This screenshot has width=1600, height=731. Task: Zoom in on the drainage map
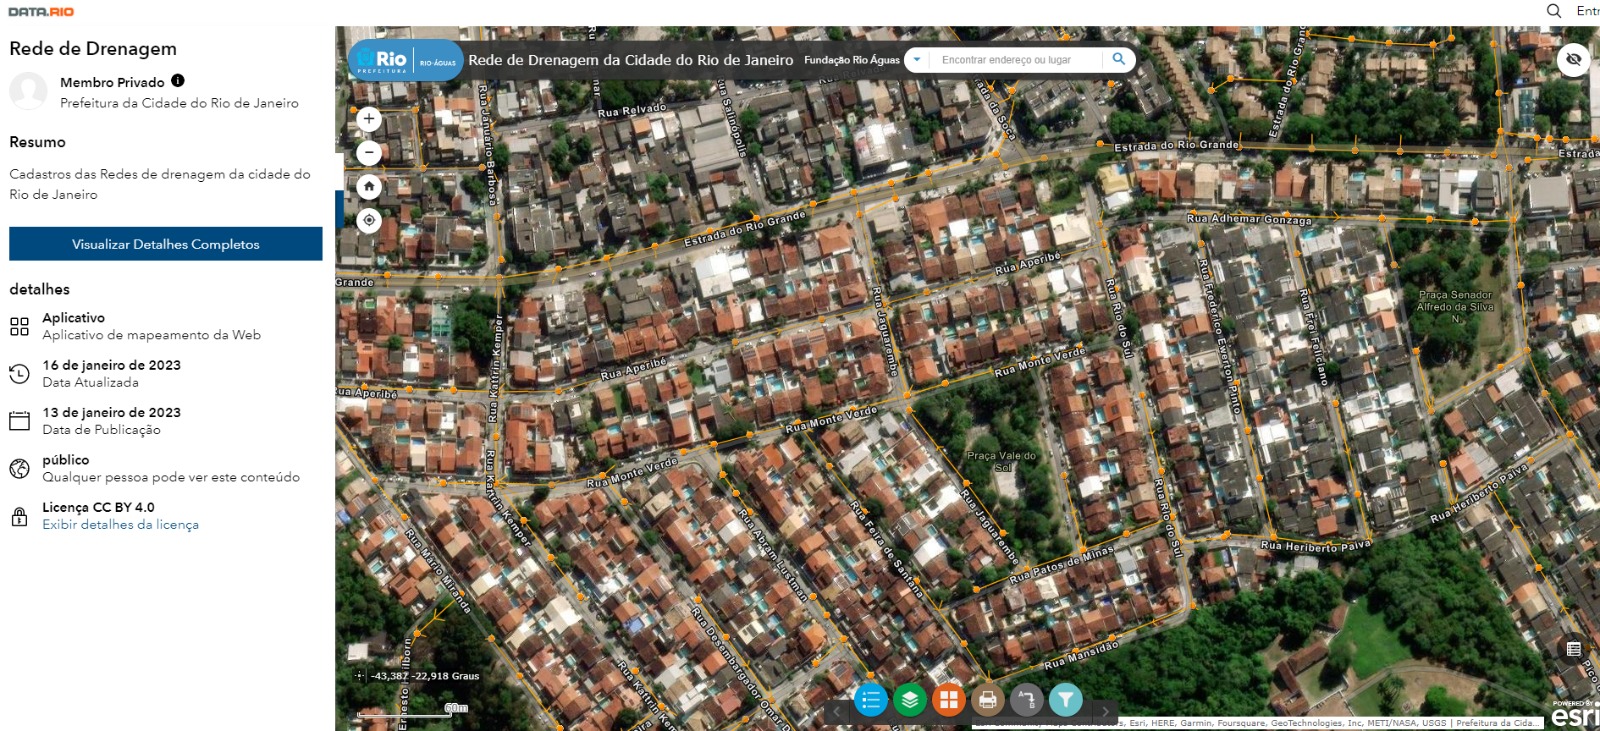369,119
